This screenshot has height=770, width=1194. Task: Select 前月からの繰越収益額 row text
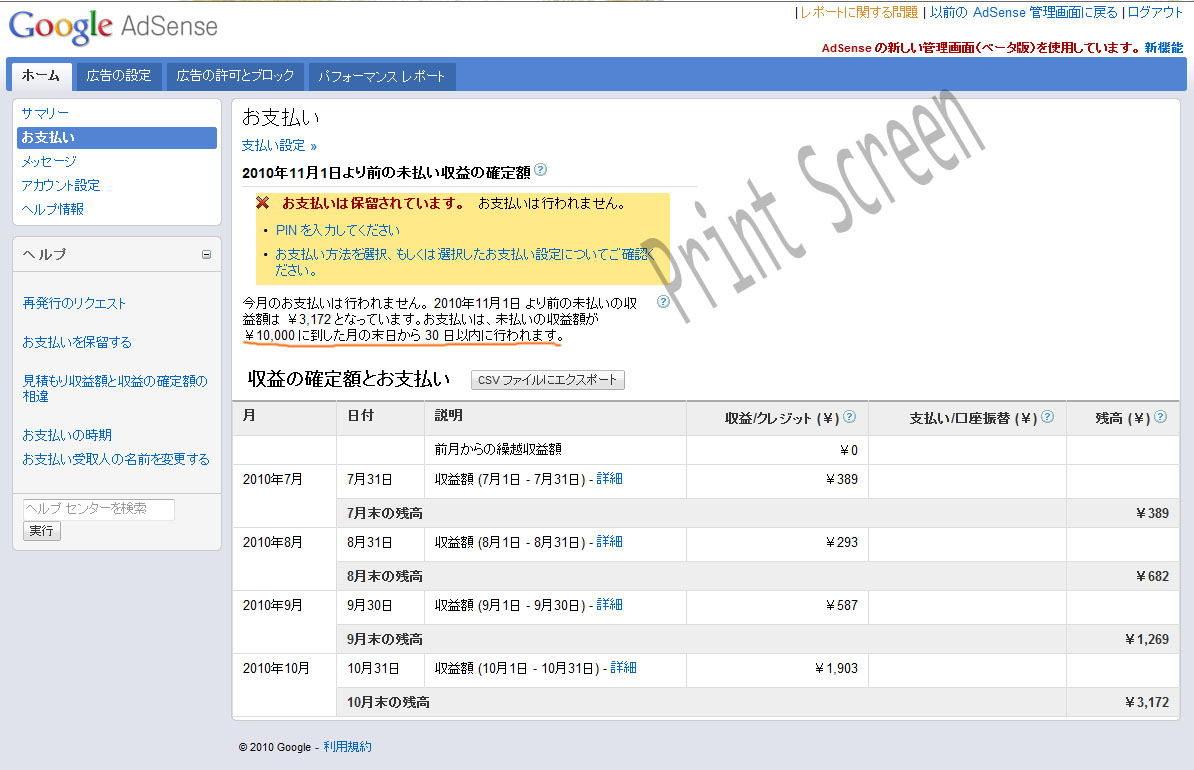(498, 449)
